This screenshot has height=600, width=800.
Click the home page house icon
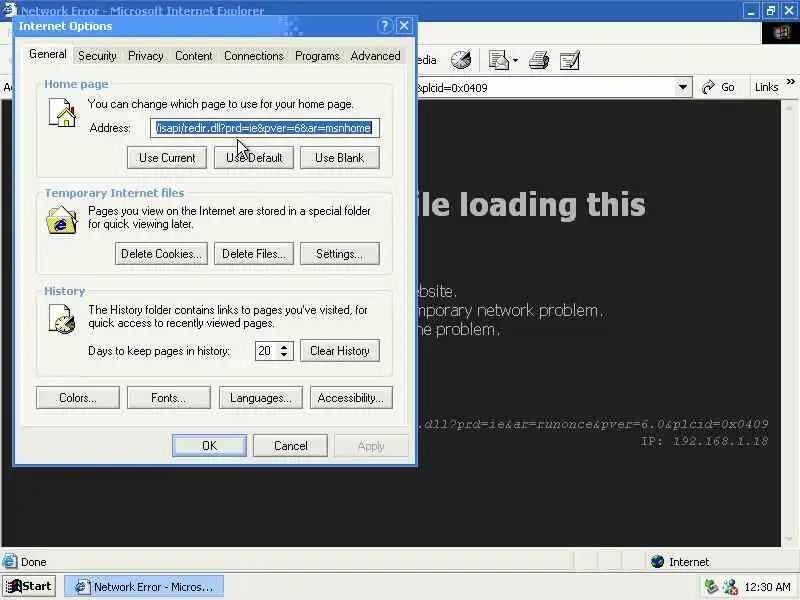[62, 112]
